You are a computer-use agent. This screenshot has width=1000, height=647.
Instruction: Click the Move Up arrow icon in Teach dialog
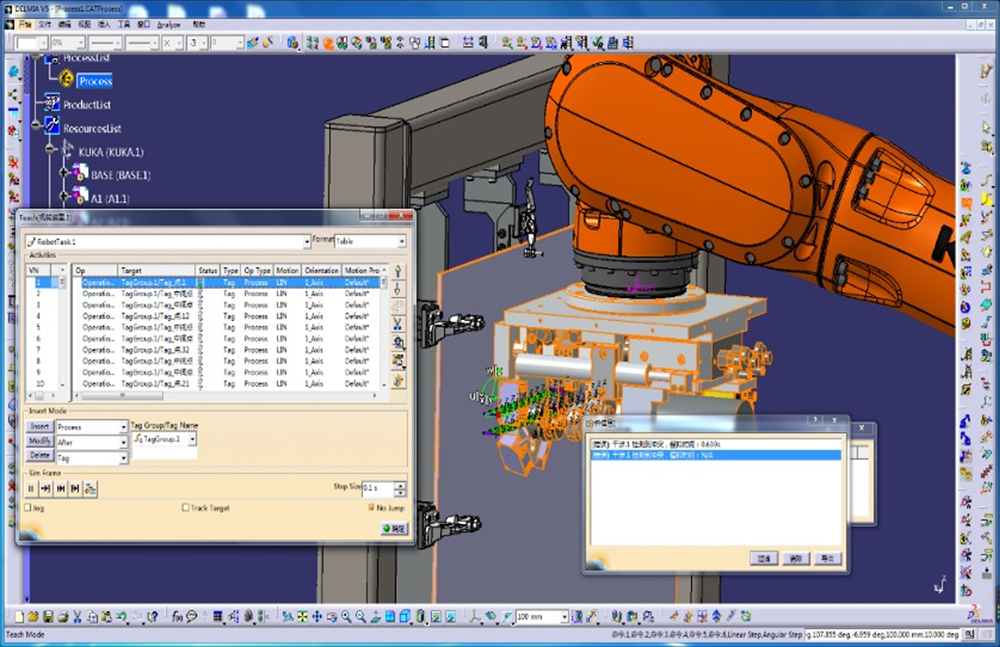(398, 271)
